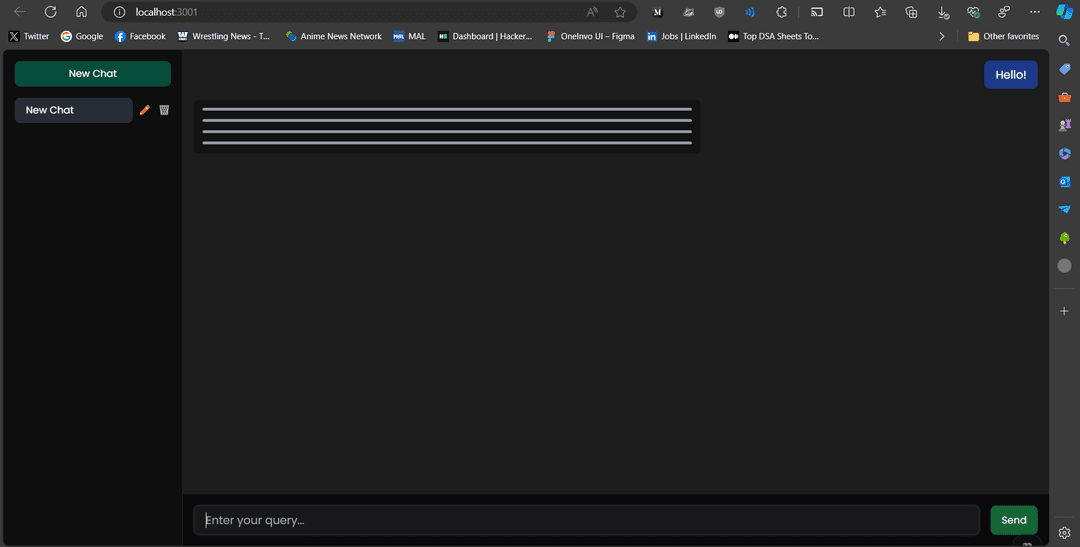Open the Extensions puzzle icon
Image resolution: width=1080 pixels, height=547 pixels.
(x=782, y=12)
